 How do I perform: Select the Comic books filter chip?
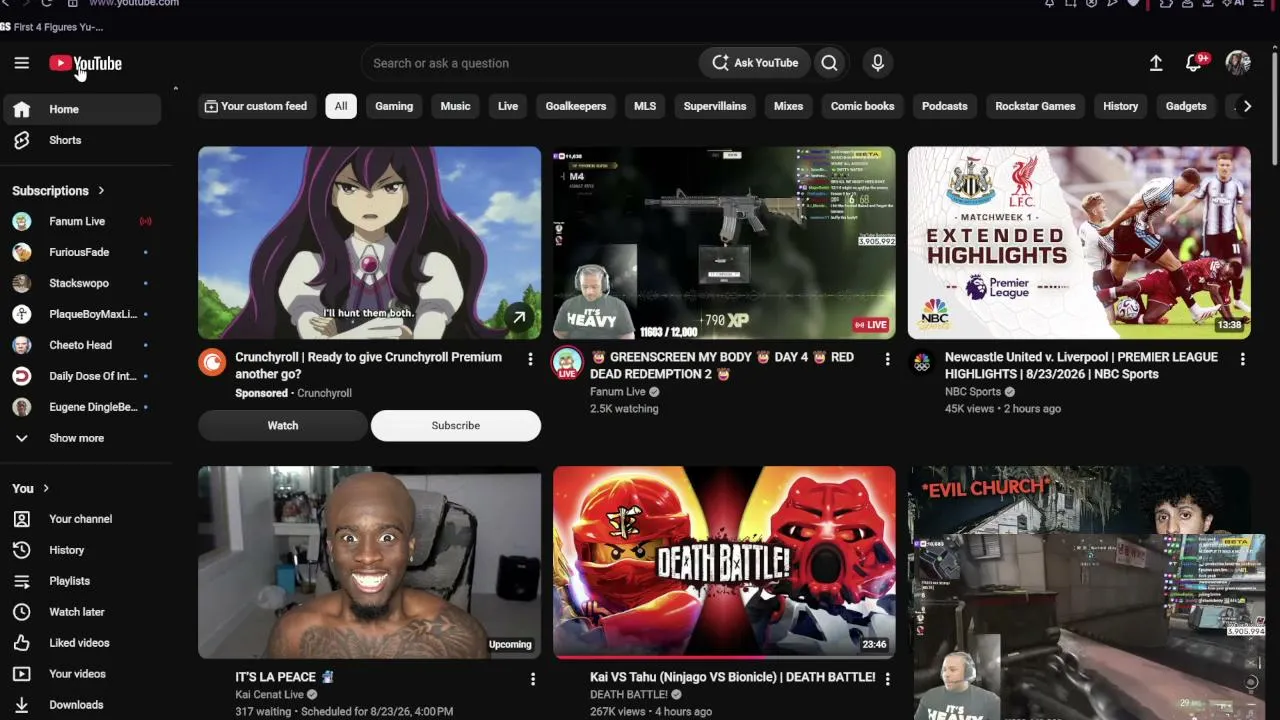coord(862,106)
